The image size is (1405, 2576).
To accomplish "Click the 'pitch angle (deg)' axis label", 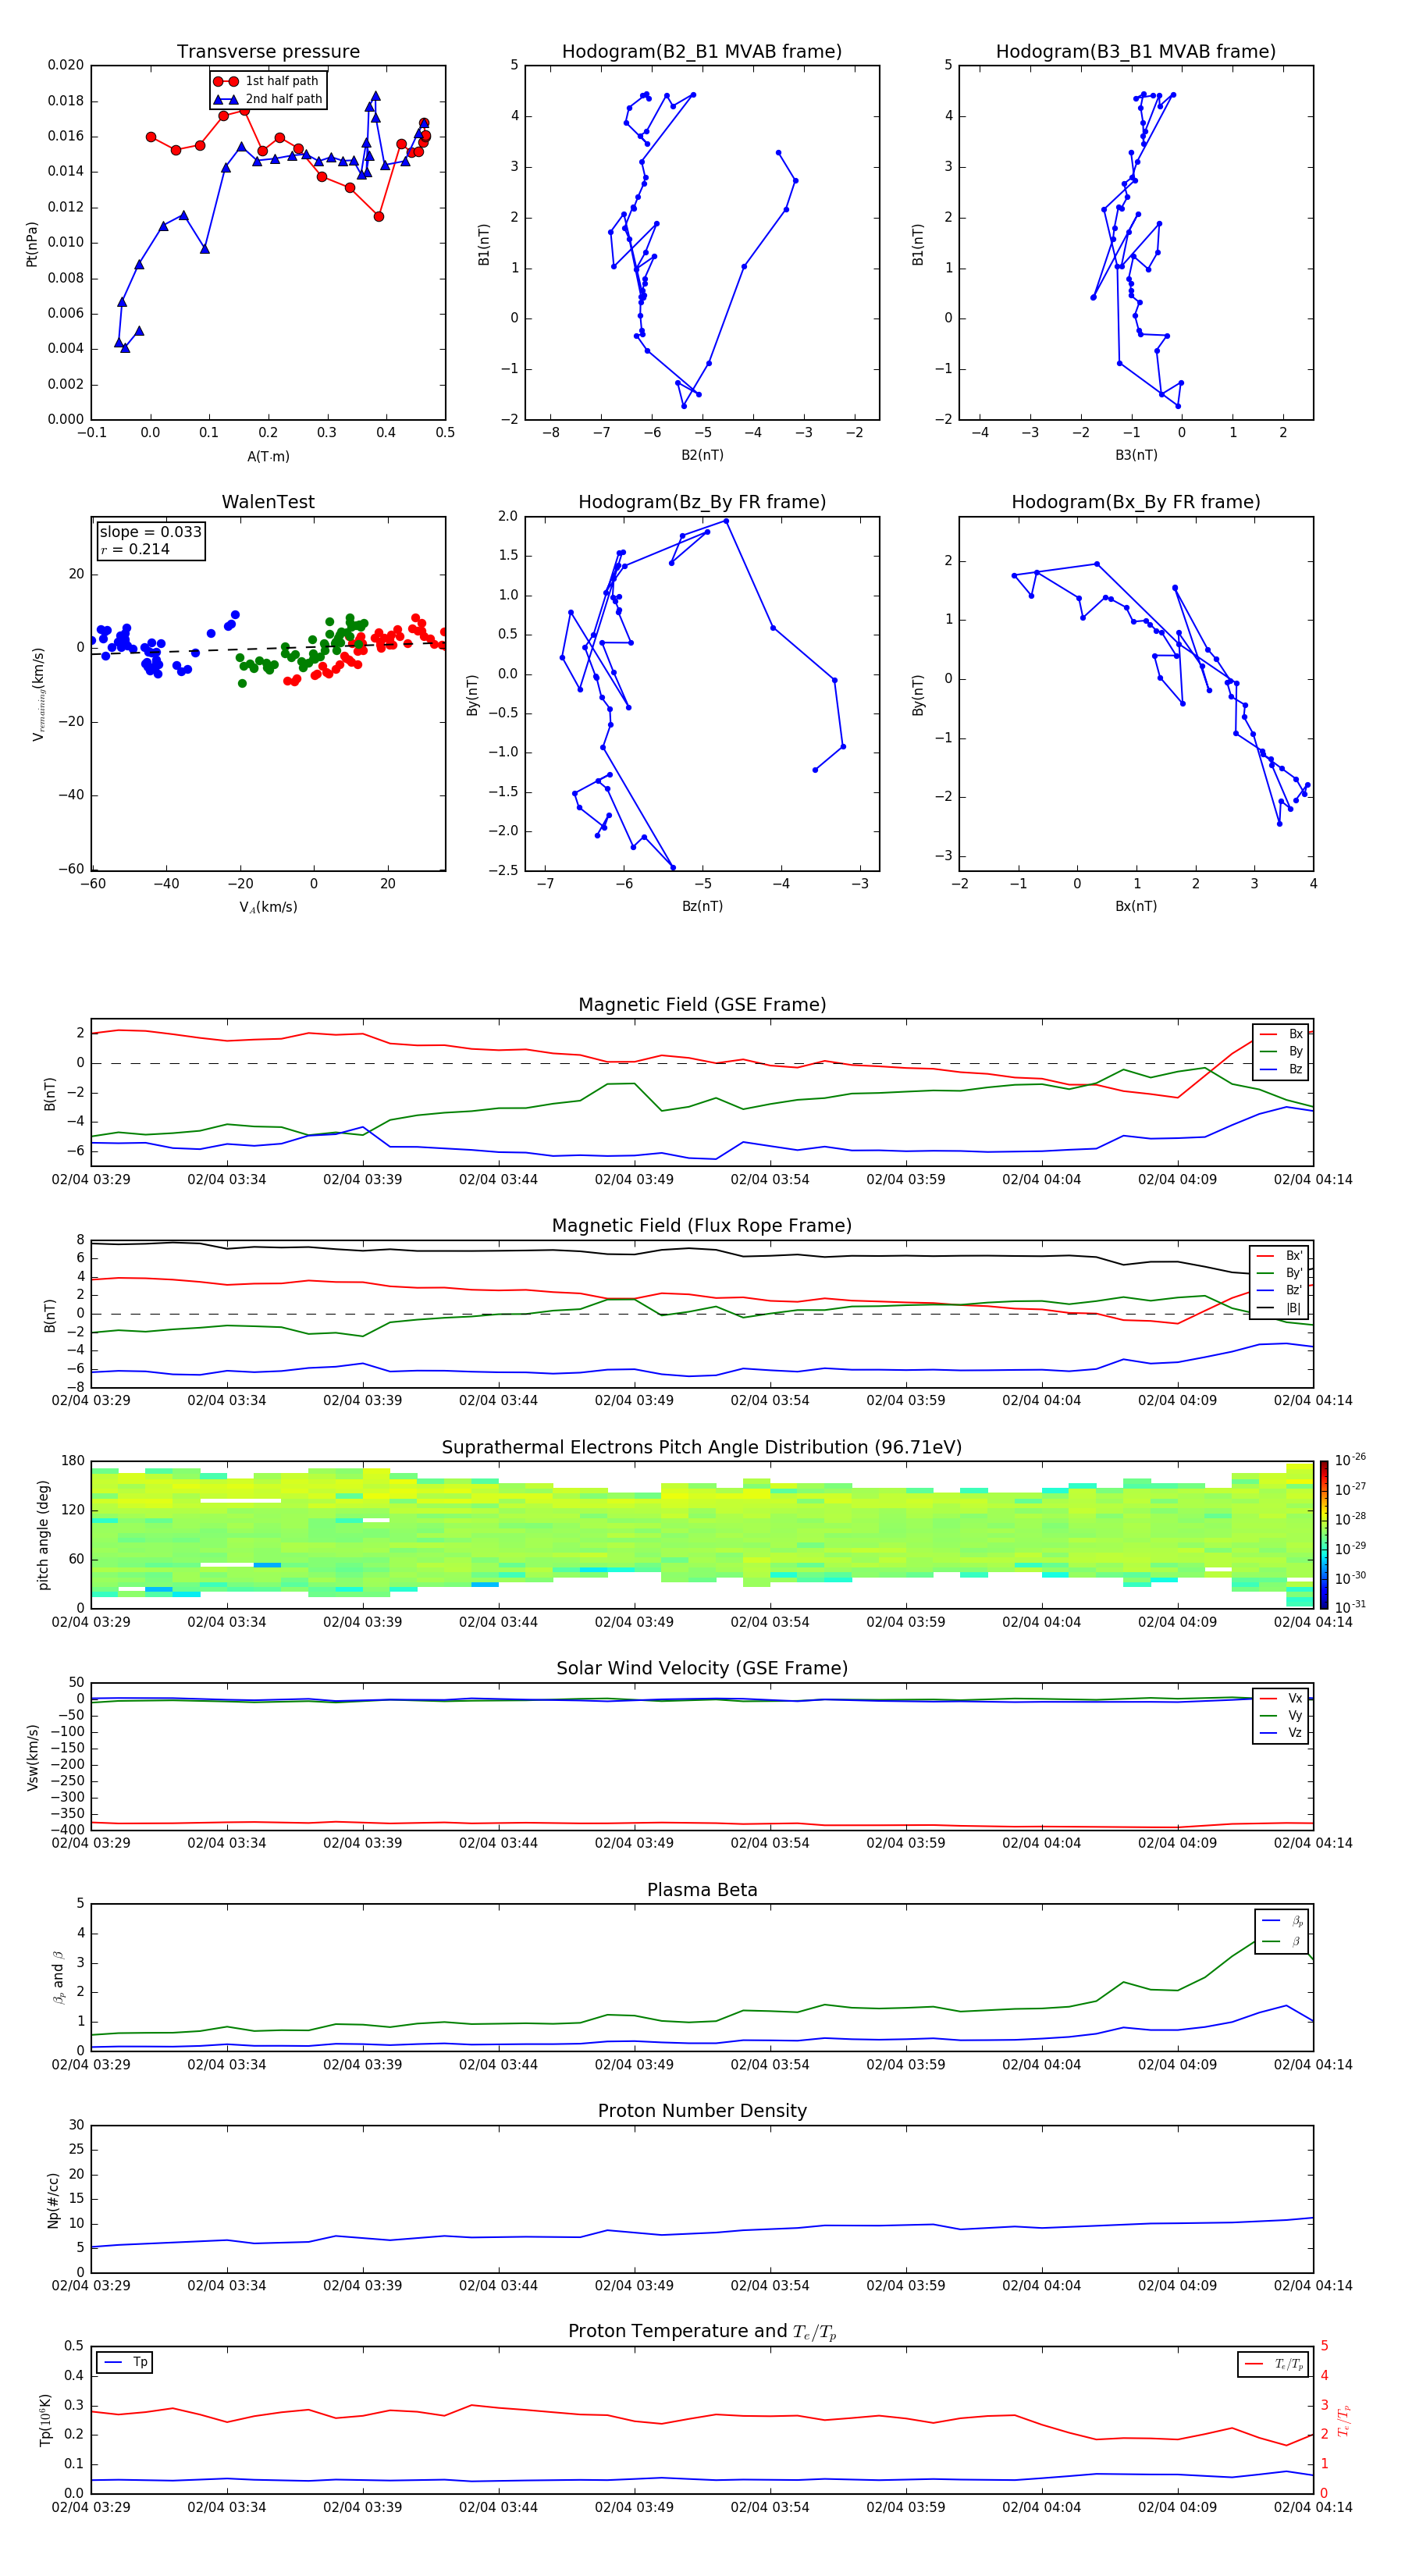I will point(43,1535).
